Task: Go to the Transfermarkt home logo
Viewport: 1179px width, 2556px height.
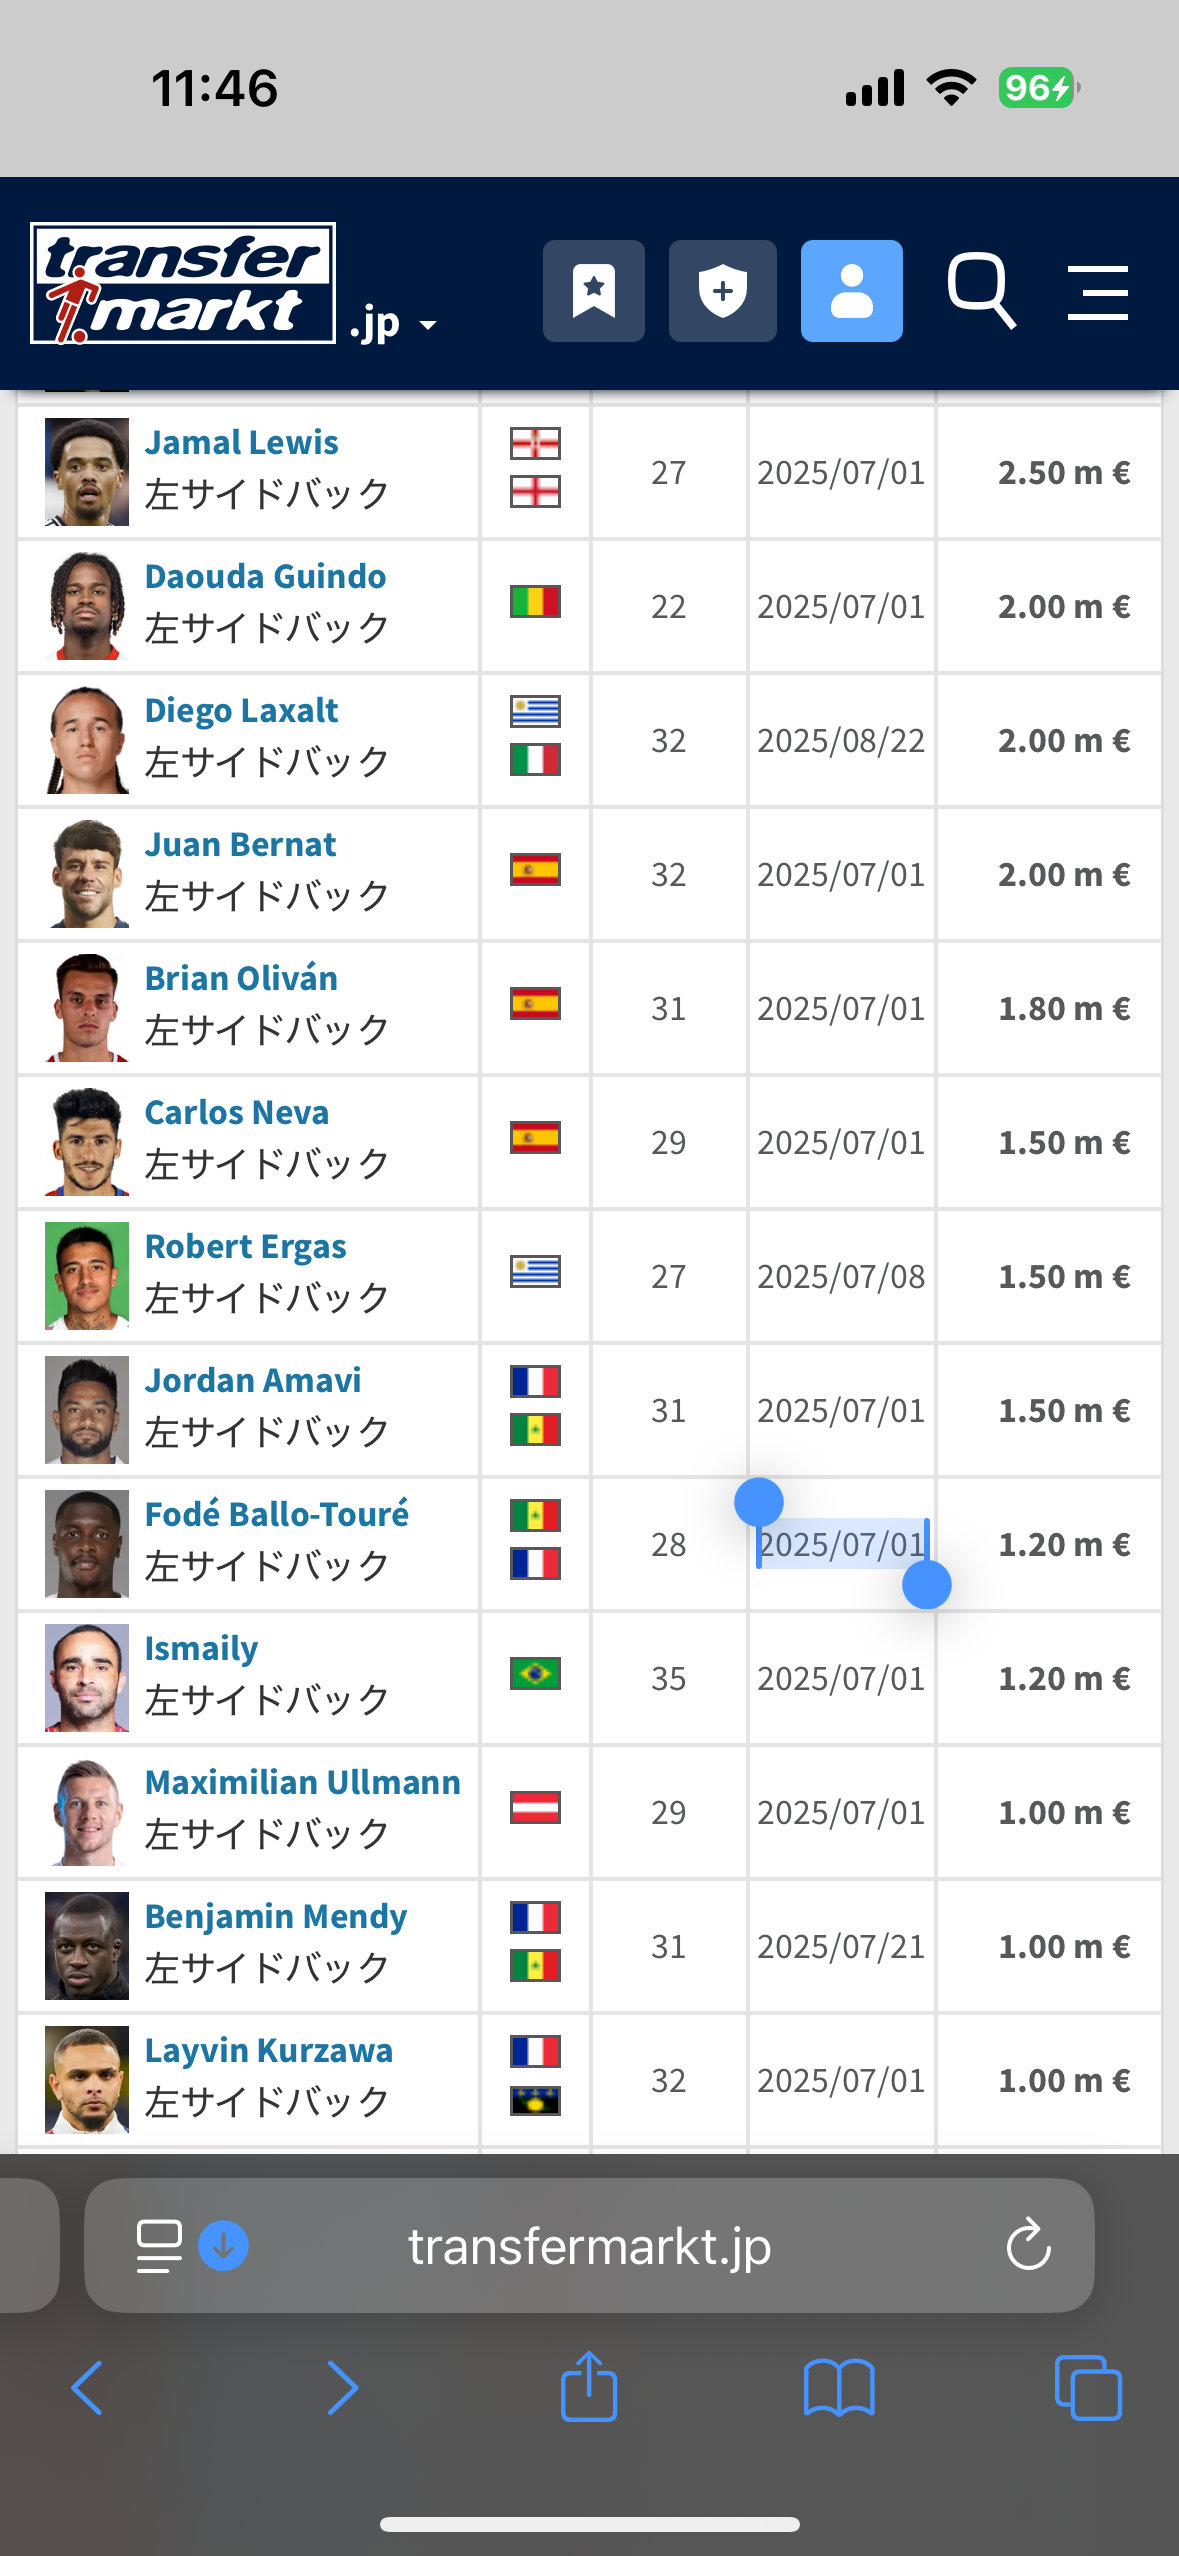Action: pyautogui.click(x=183, y=284)
